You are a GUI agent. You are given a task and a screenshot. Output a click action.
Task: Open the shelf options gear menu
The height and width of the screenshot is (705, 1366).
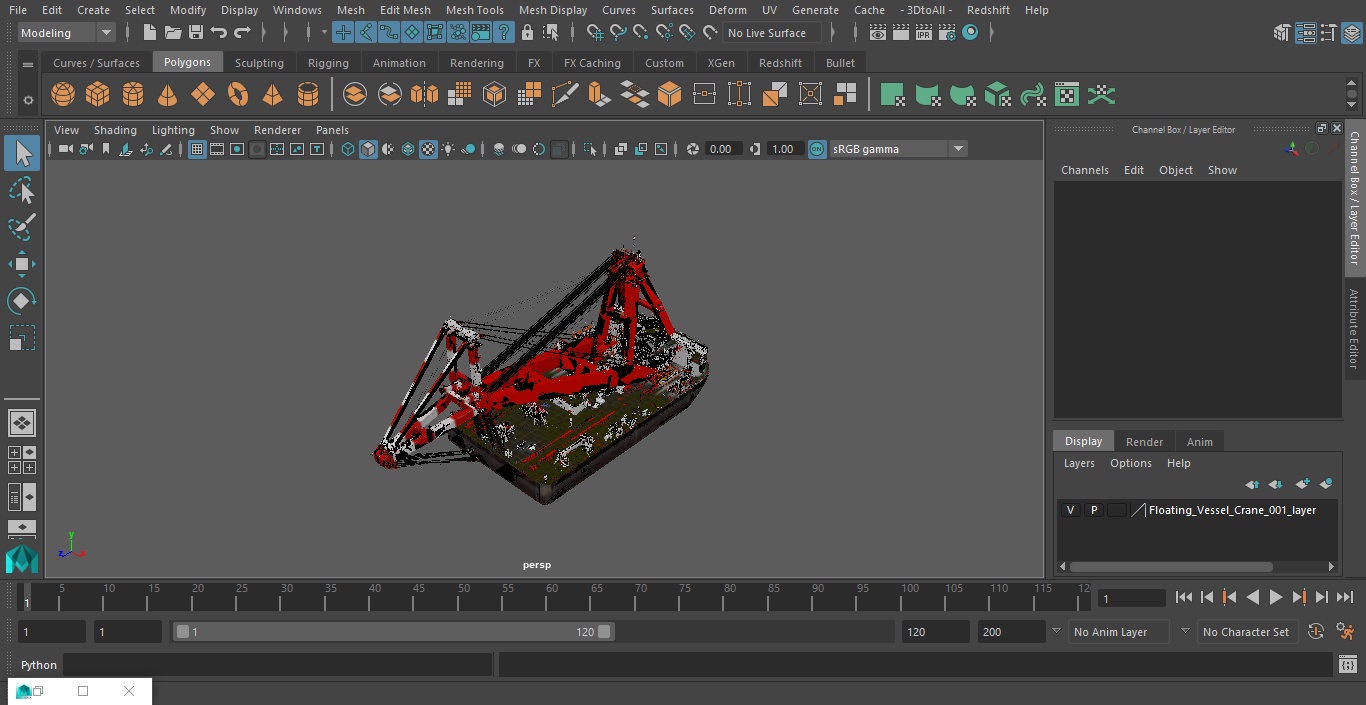point(28,100)
